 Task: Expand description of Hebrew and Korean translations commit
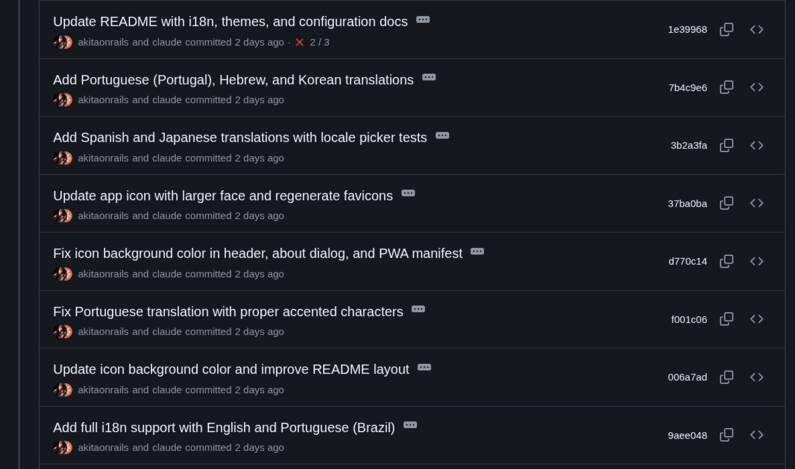pyautogui.click(x=429, y=77)
